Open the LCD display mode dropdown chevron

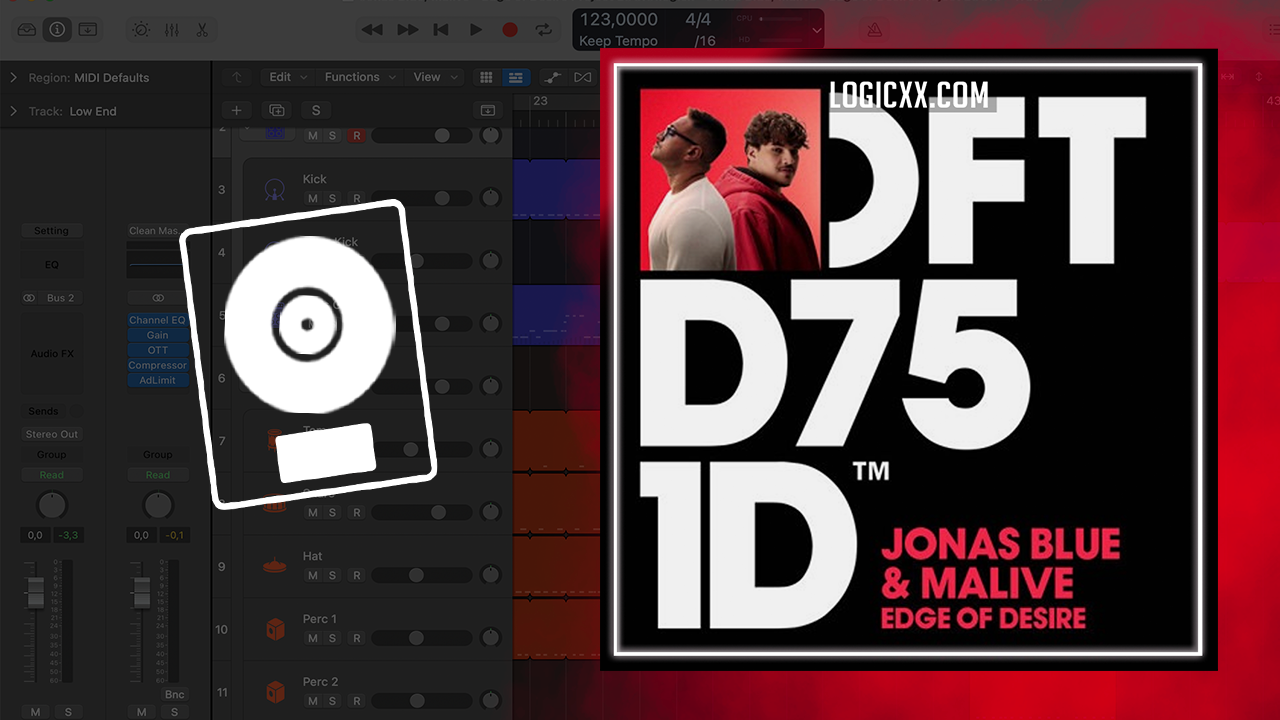(816, 31)
